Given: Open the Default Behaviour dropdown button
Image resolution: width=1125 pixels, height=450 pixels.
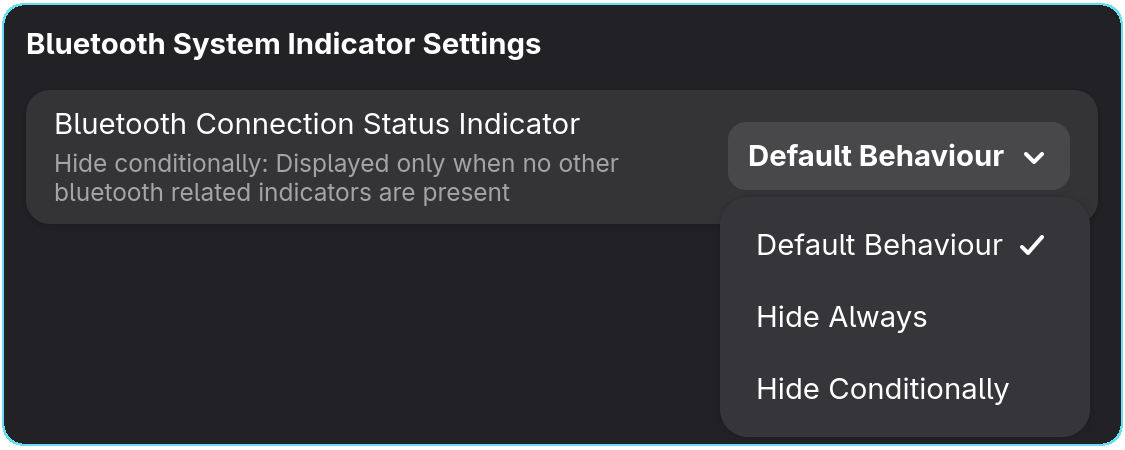Looking at the screenshot, I should point(898,156).
